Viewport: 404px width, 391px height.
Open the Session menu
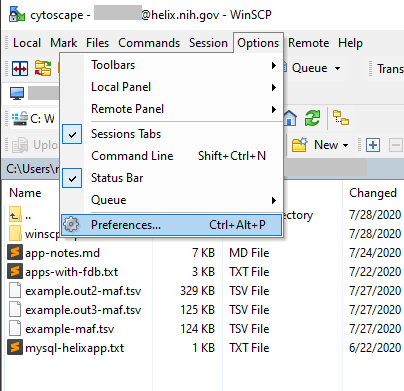pos(208,43)
